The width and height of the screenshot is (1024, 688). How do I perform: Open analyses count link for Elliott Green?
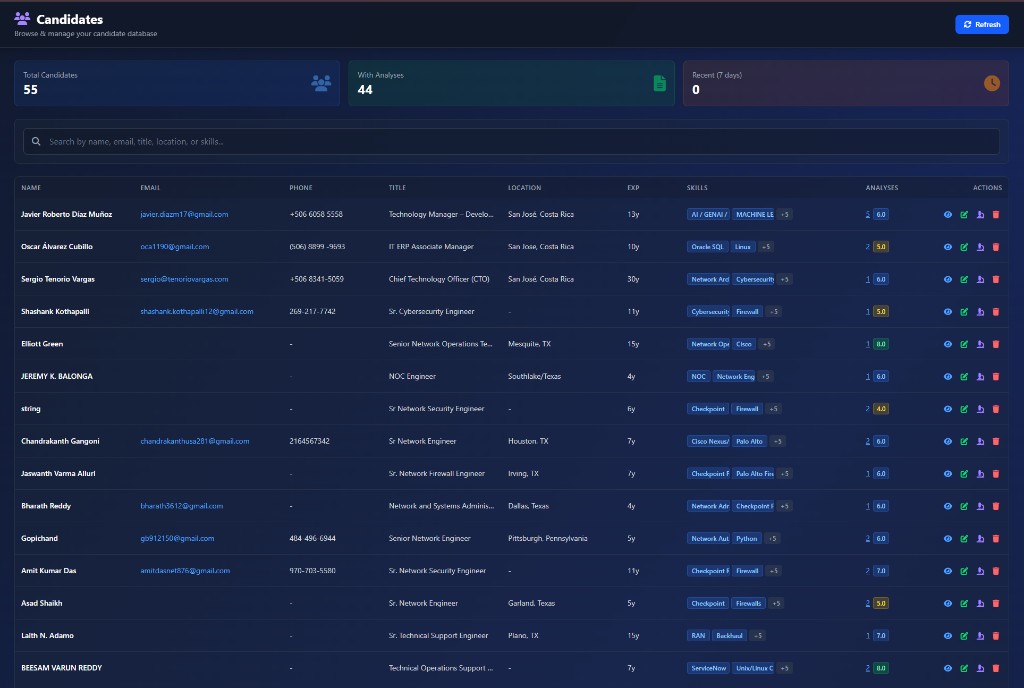point(868,344)
